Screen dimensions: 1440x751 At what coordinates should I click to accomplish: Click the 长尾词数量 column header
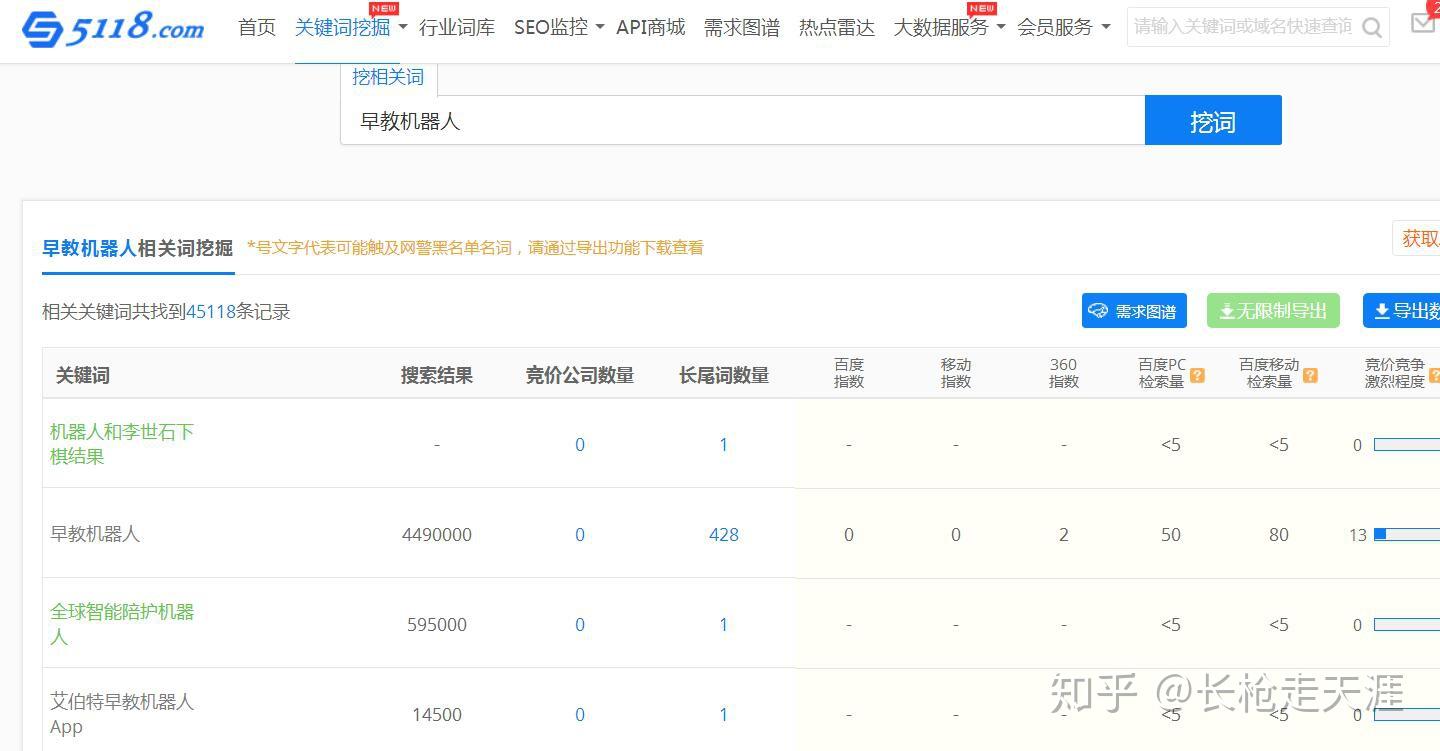(724, 376)
